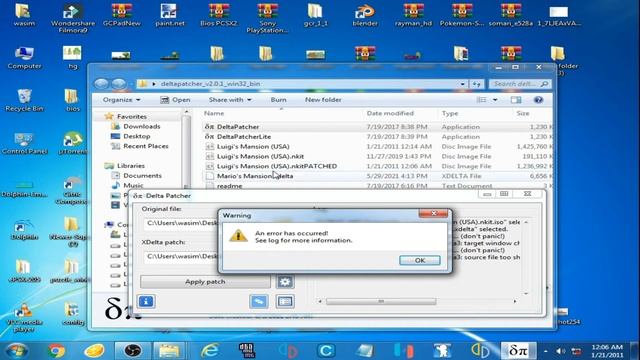Open the Recycle Bin desktop icon
Viewport: 640px width, 360px height.
tap(24, 100)
